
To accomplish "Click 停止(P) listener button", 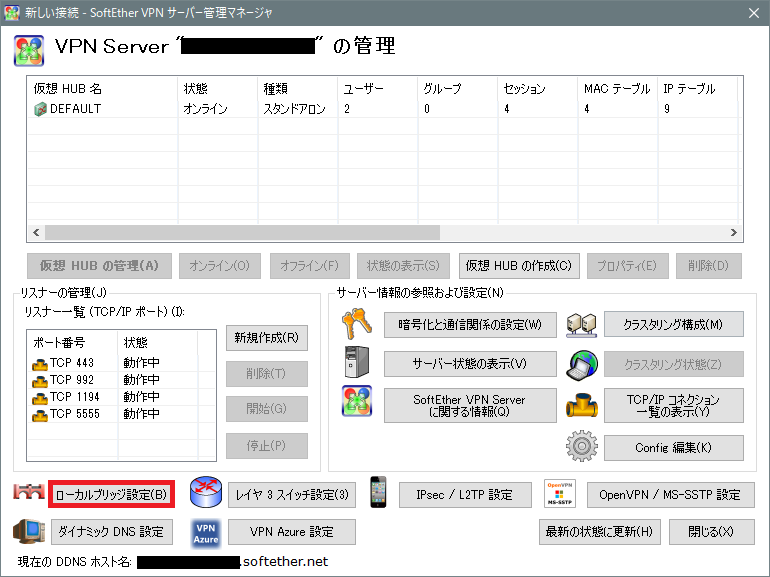I will pos(267,446).
